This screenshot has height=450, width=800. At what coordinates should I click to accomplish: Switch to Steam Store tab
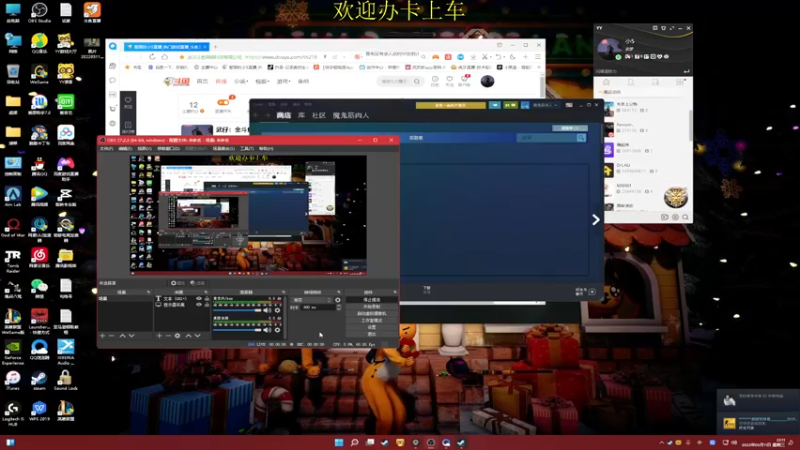pyautogui.click(x=284, y=115)
